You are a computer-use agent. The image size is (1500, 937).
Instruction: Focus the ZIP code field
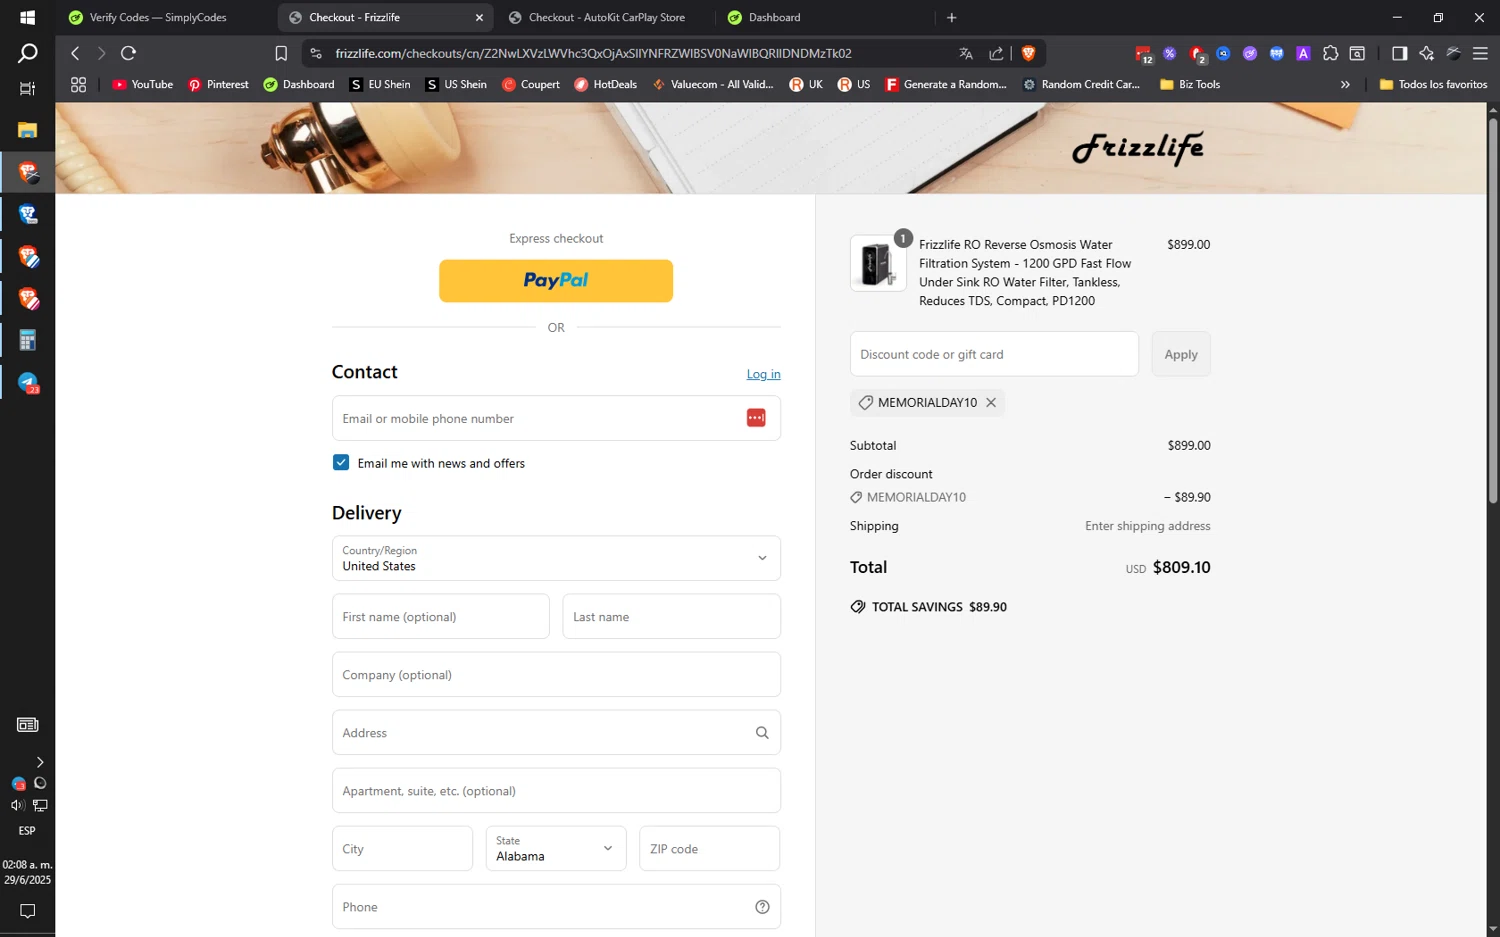click(709, 848)
